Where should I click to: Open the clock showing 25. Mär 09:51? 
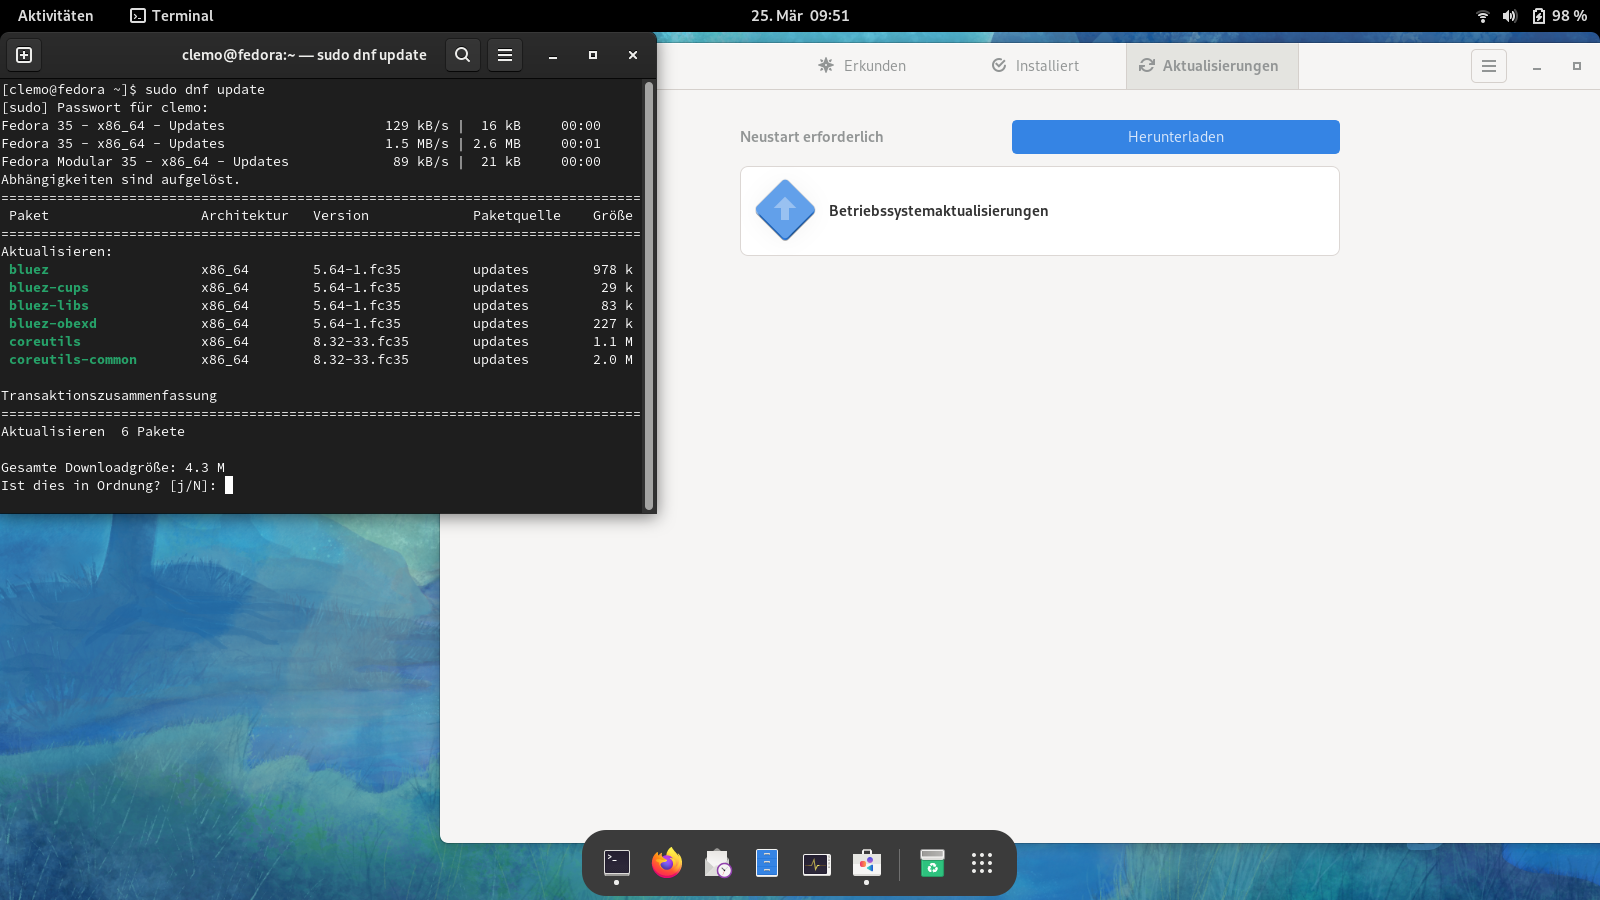pyautogui.click(x=800, y=16)
